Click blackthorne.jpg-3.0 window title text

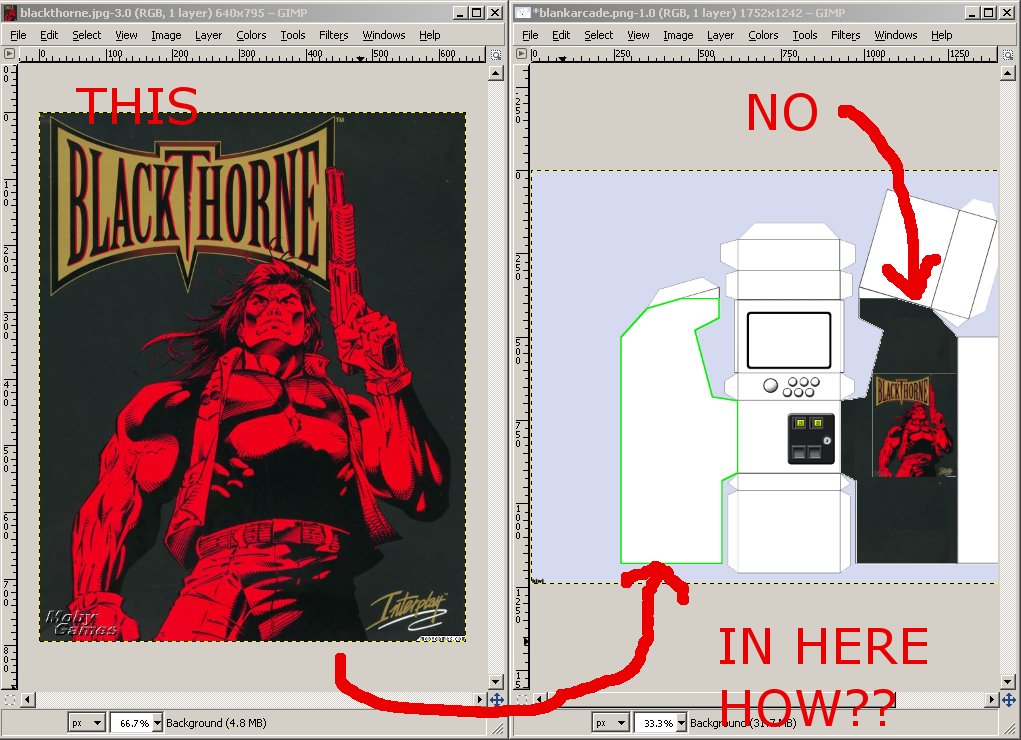pyautogui.click(x=164, y=12)
